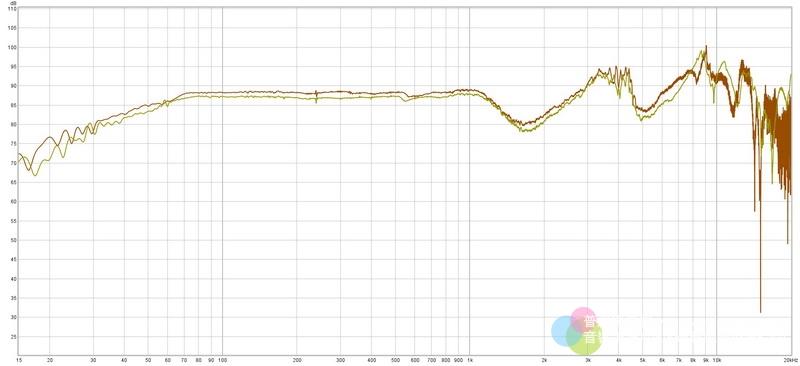Select the 50 dB tick label on vertical axis
800x366 pixels.
(13, 240)
